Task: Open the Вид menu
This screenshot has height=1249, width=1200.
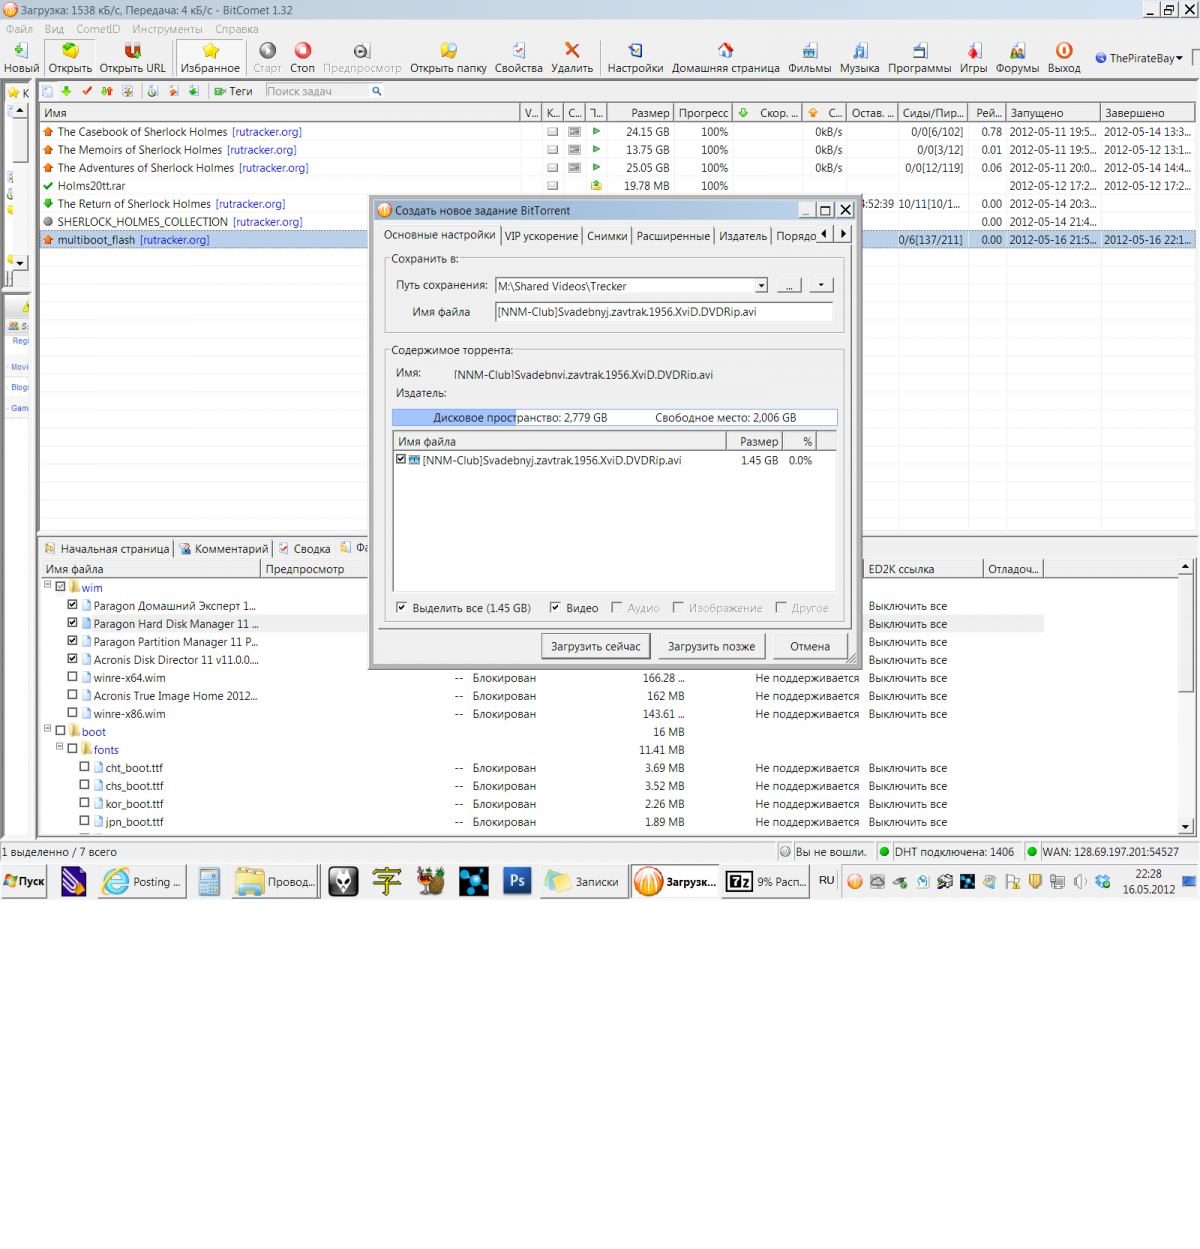Action: (54, 29)
